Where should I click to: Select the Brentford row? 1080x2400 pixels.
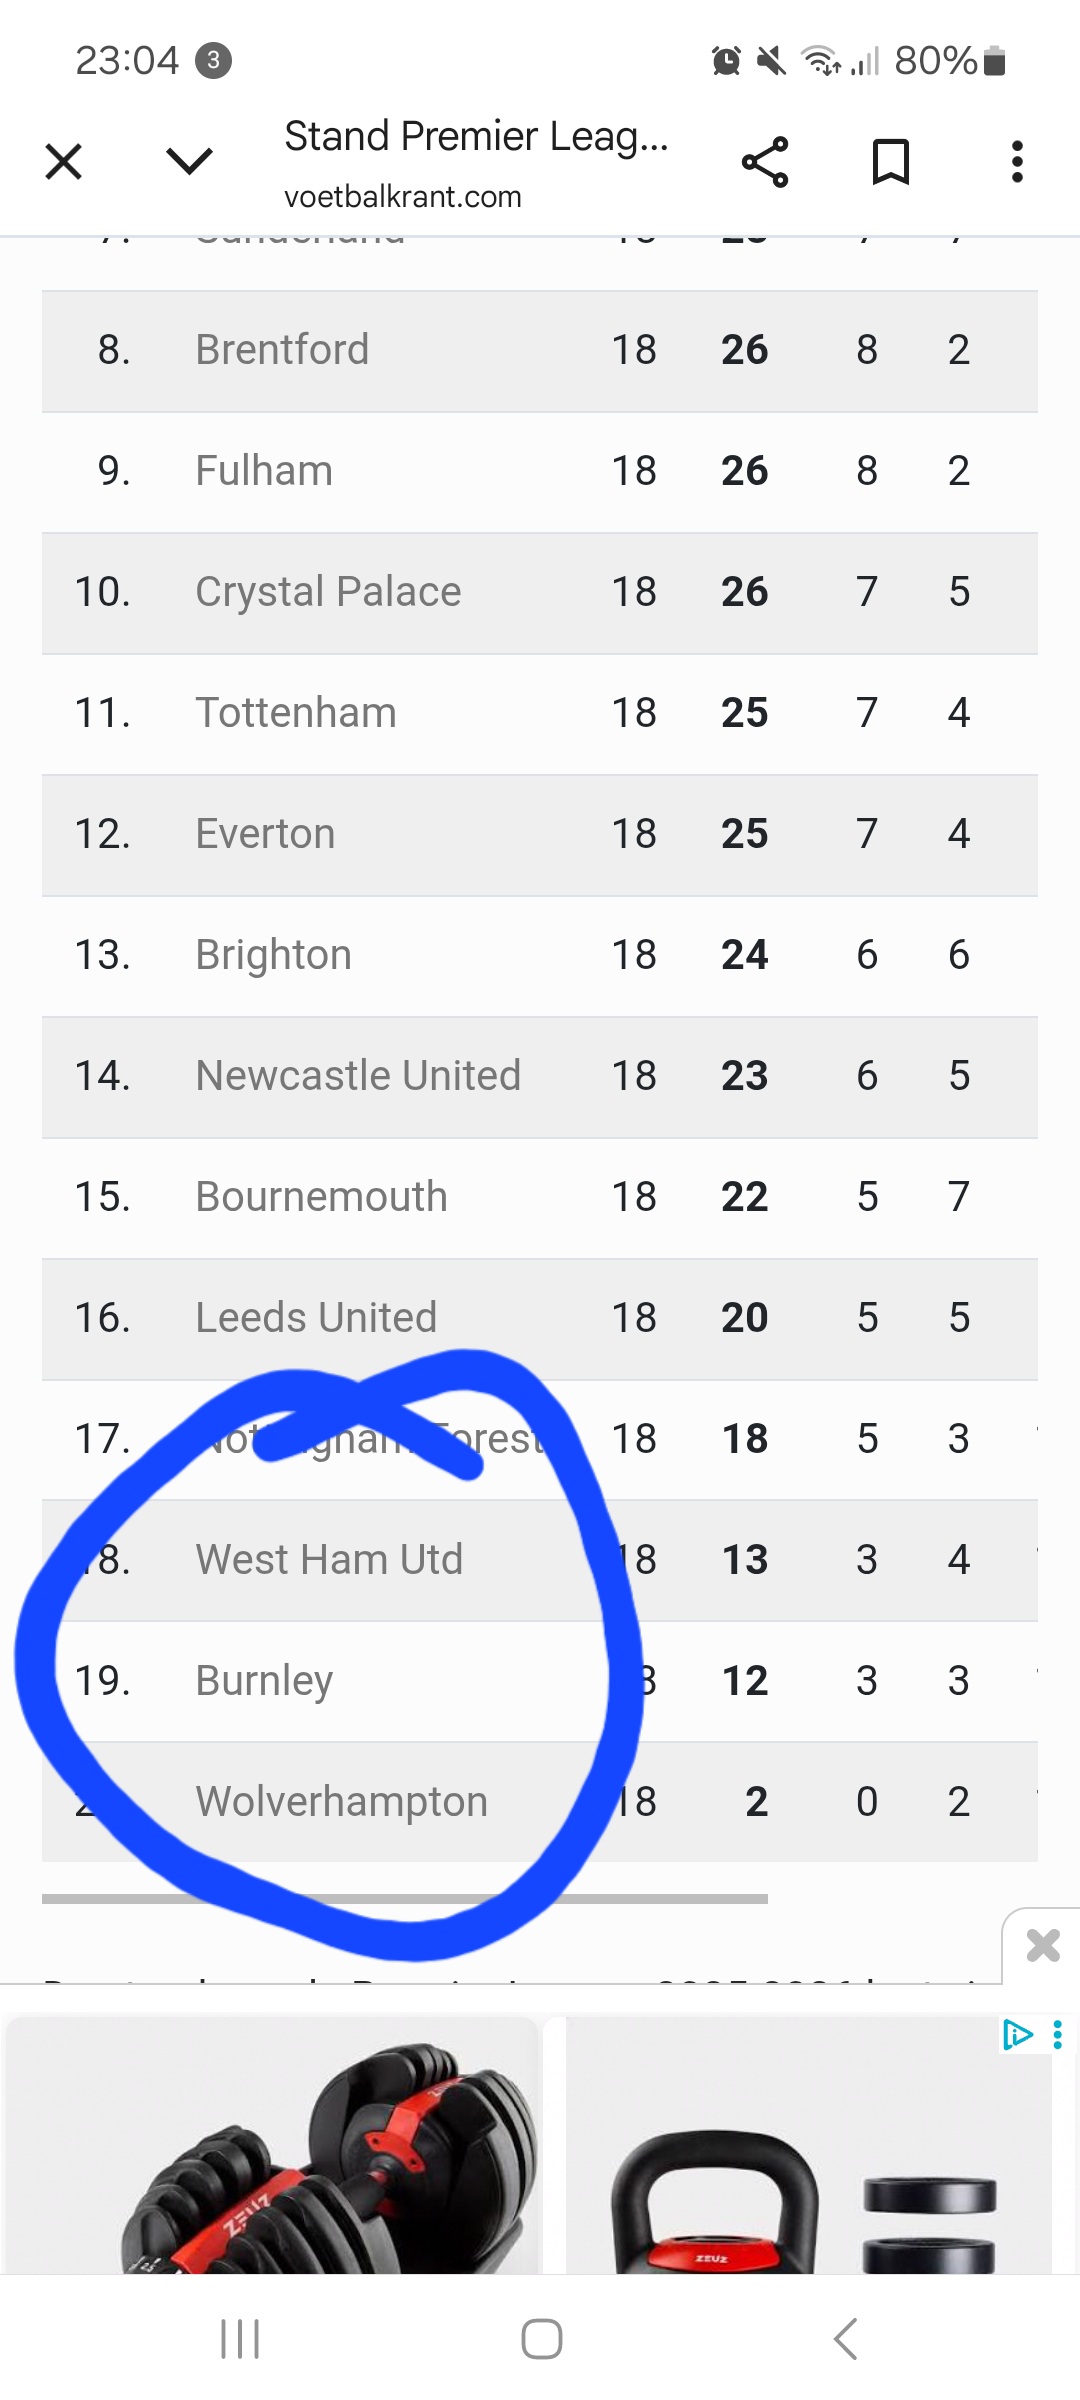pyautogui.click(x=540, y=351)
